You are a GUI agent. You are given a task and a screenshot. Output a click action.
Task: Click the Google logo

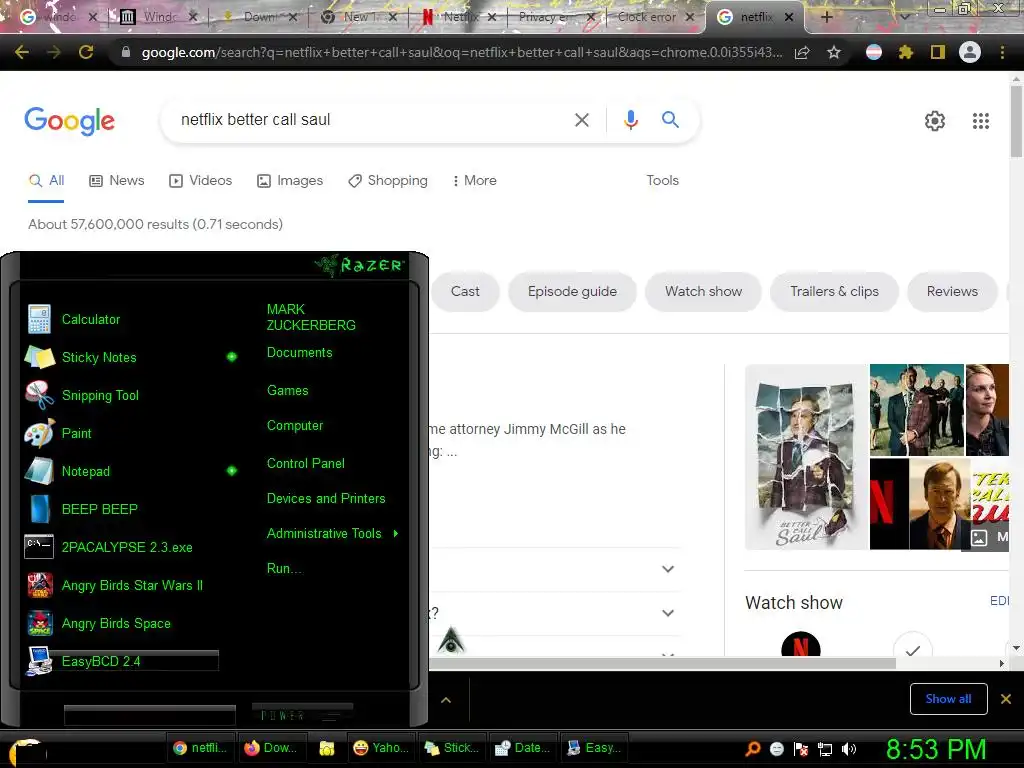69,121
